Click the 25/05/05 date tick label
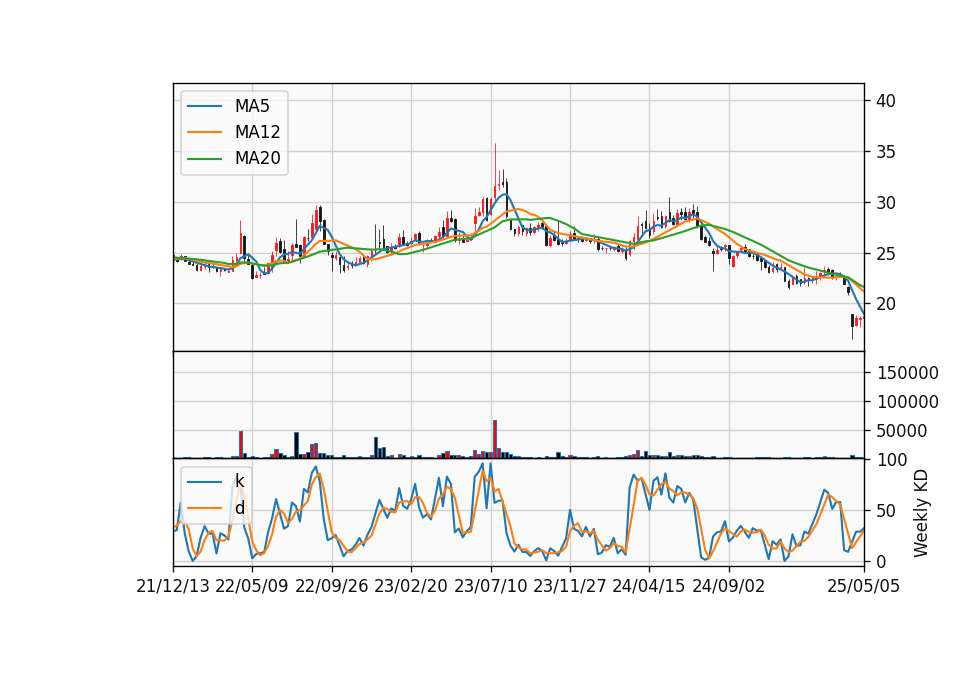 (x=864, y=586)
